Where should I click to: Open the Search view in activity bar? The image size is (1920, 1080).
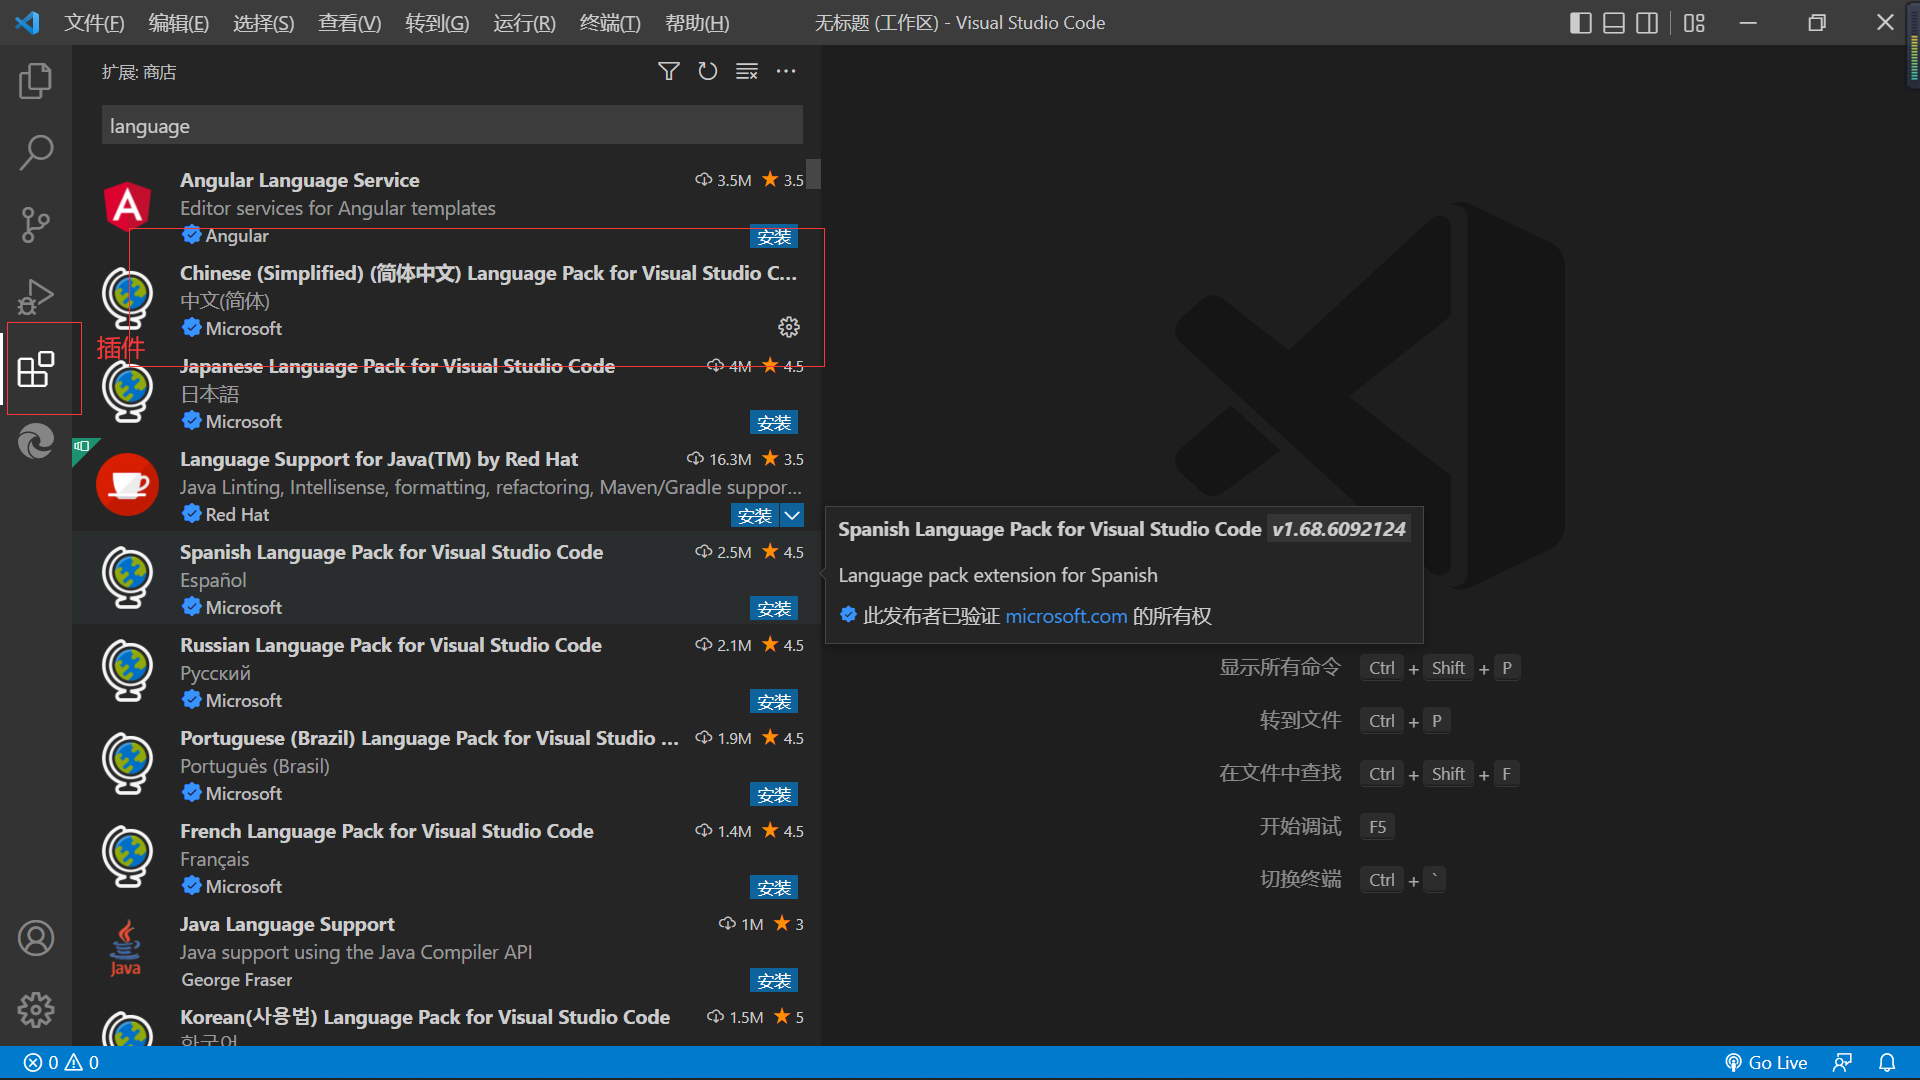click(x=36, y=153)
